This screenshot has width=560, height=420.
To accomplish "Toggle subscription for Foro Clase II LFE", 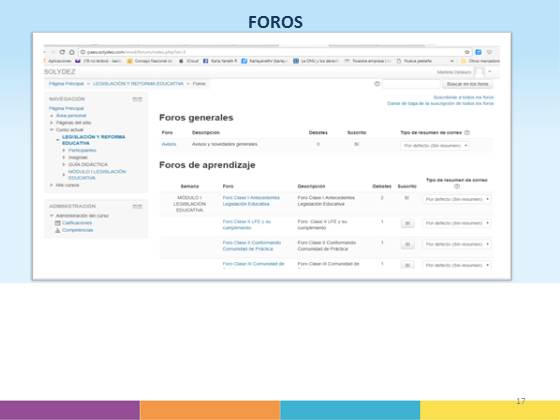I will pos(408,224).
